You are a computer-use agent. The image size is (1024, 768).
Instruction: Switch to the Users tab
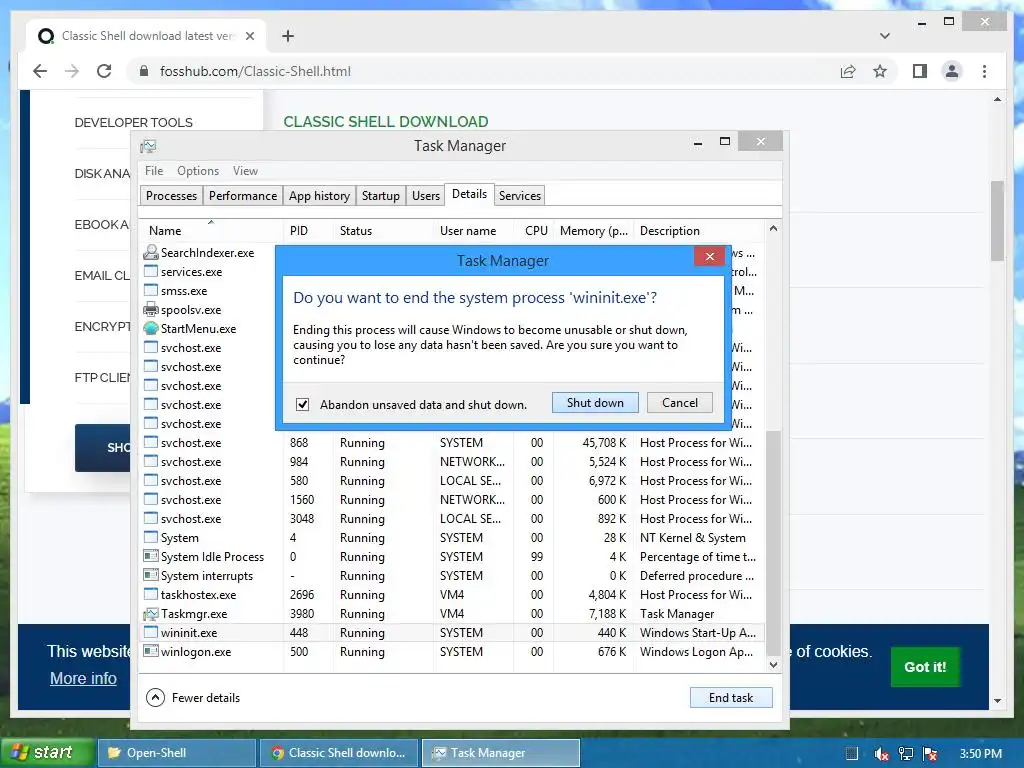(x=426, y=195)
